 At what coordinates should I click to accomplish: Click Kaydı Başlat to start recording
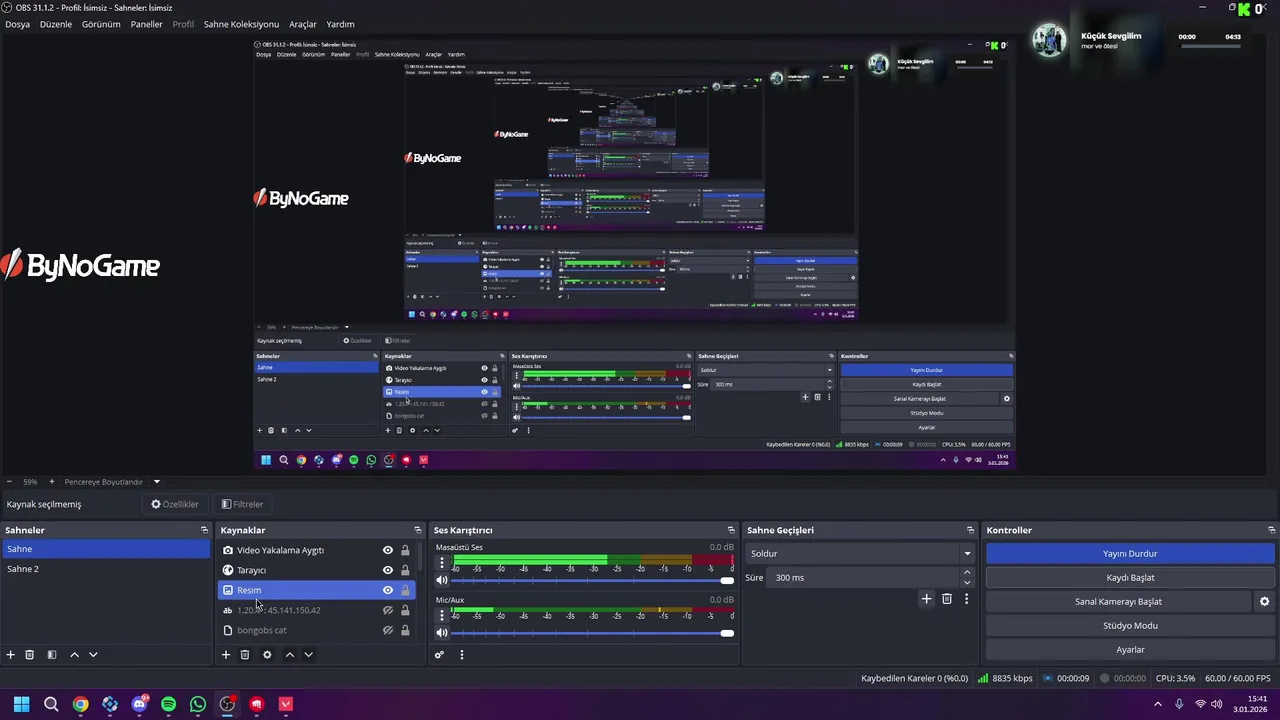point(1130,578)
